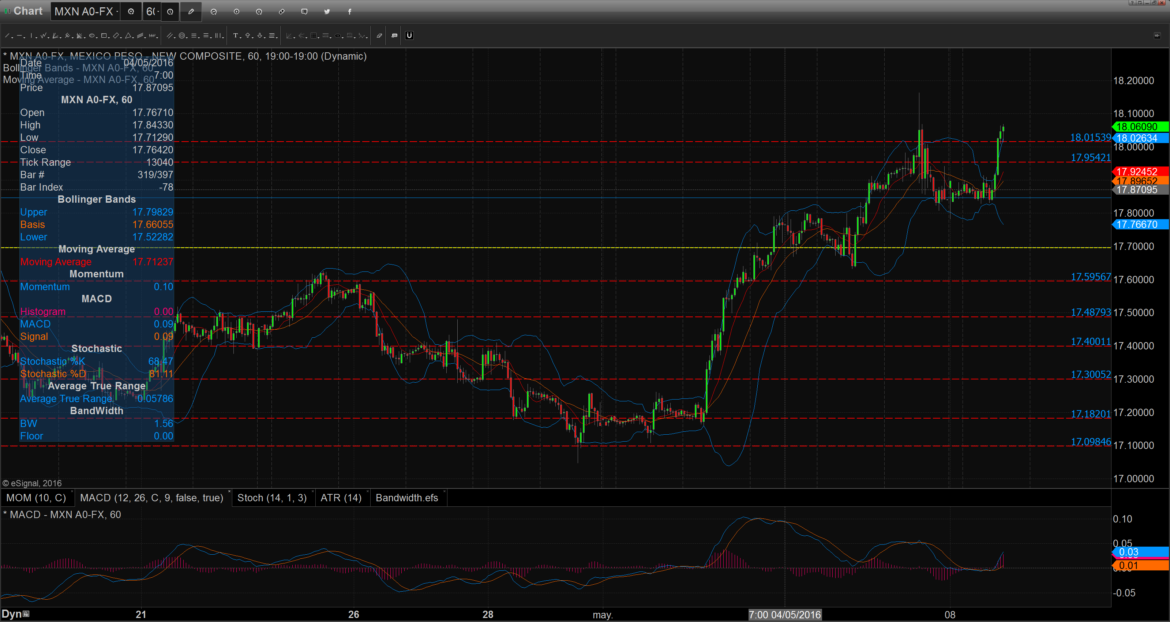Screen dimensions: 1170x622
Task: Click the 17.18201 level label
Action: coord(1091,414)
